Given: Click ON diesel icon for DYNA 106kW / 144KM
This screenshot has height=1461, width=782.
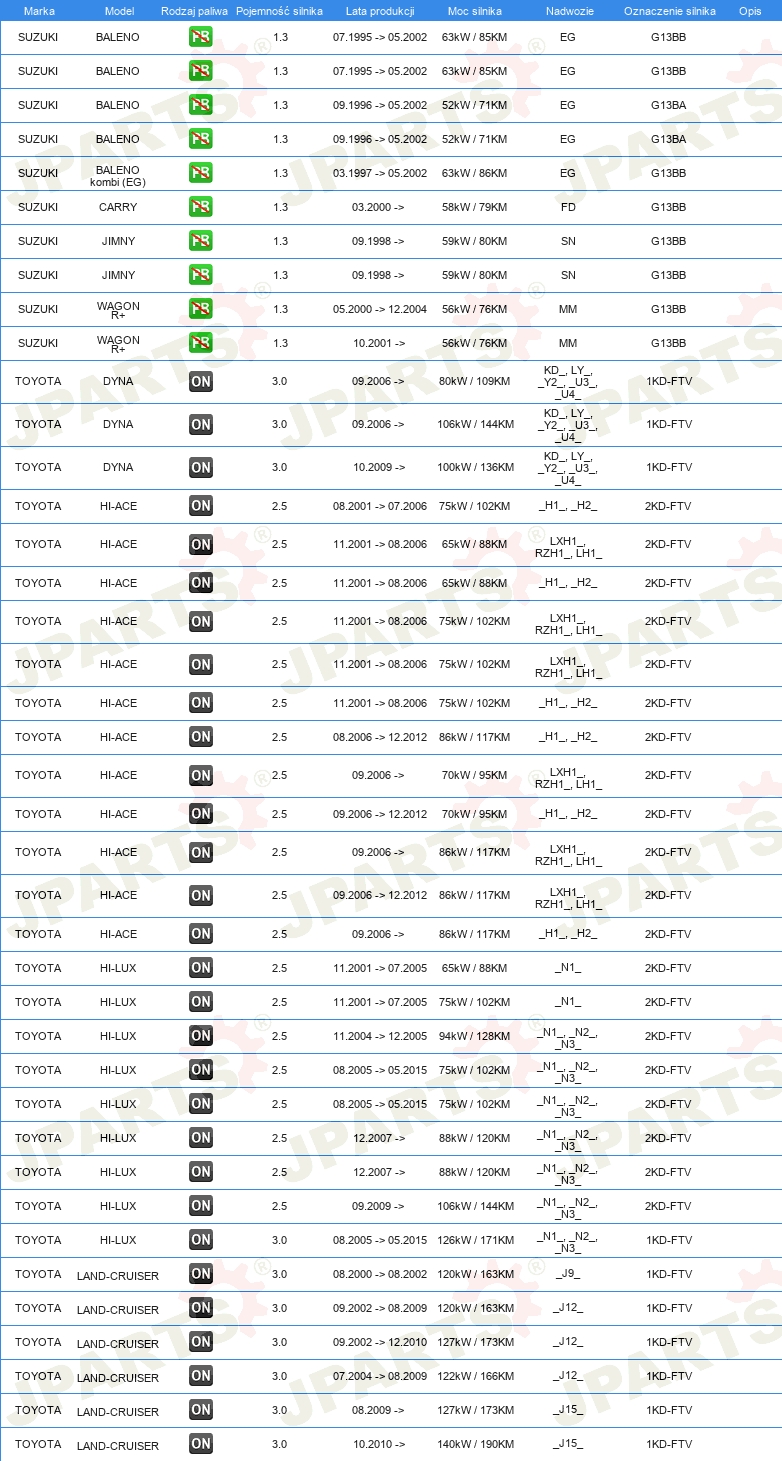Looking at the screenshot, I should click(x=201, y=424).
